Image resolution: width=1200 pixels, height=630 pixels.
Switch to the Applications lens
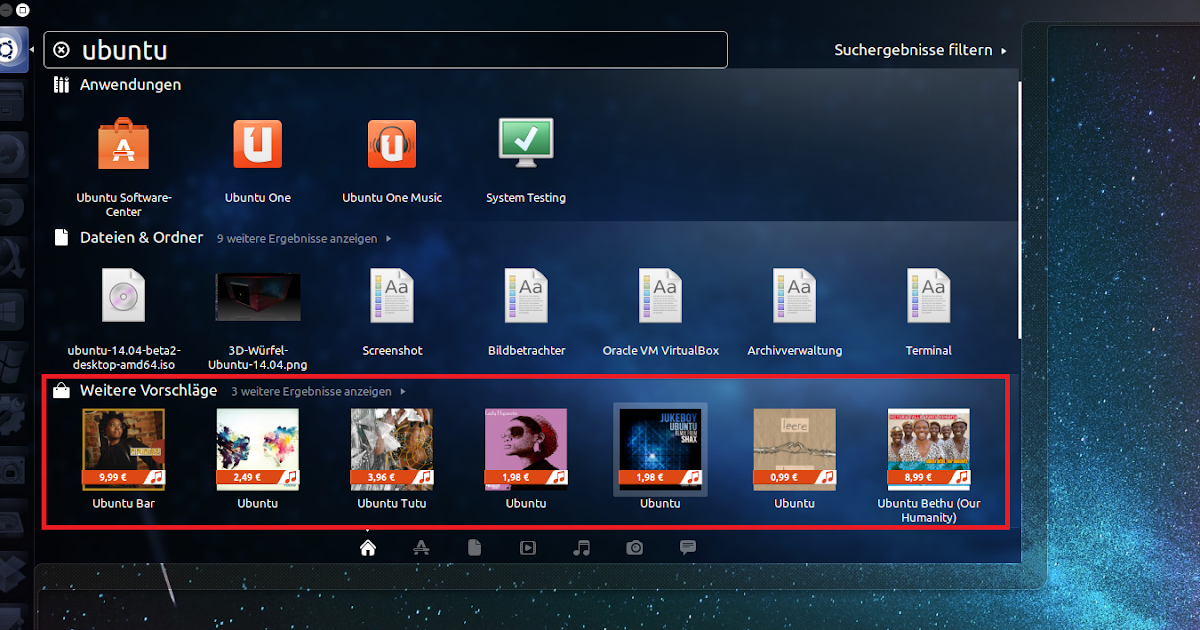click(x=421, y=547)
